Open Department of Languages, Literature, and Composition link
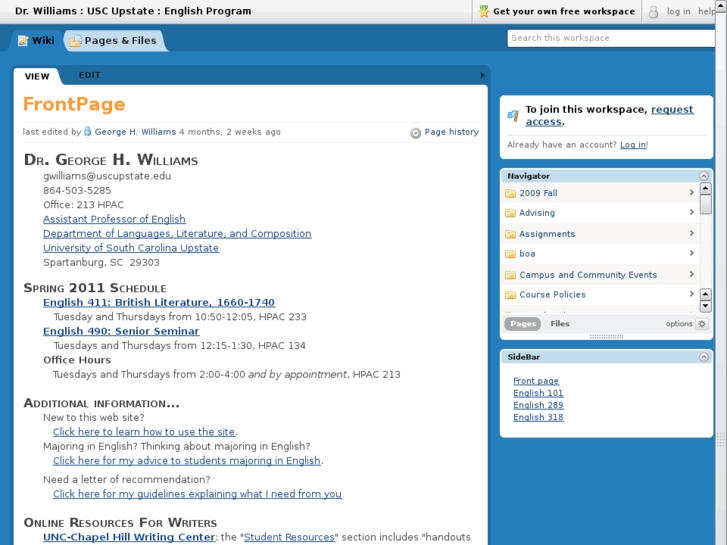This screenshot has width=727, height=545. pos(177,233)
